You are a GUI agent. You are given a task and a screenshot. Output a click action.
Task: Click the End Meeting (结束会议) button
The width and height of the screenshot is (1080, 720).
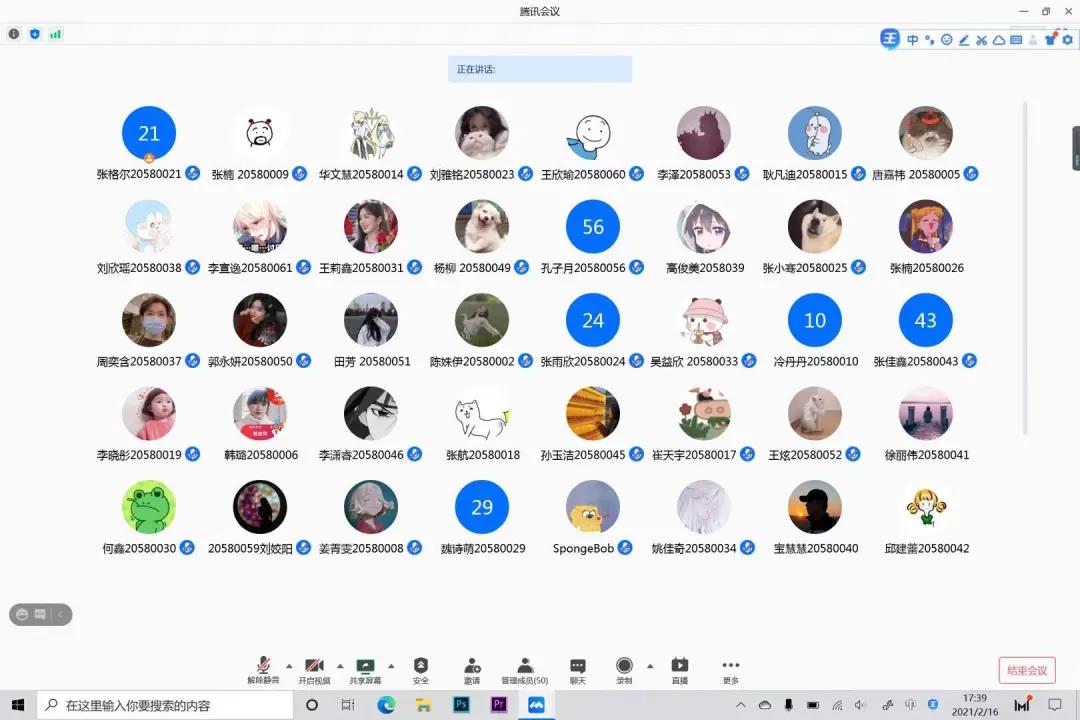coord(1027,670)
